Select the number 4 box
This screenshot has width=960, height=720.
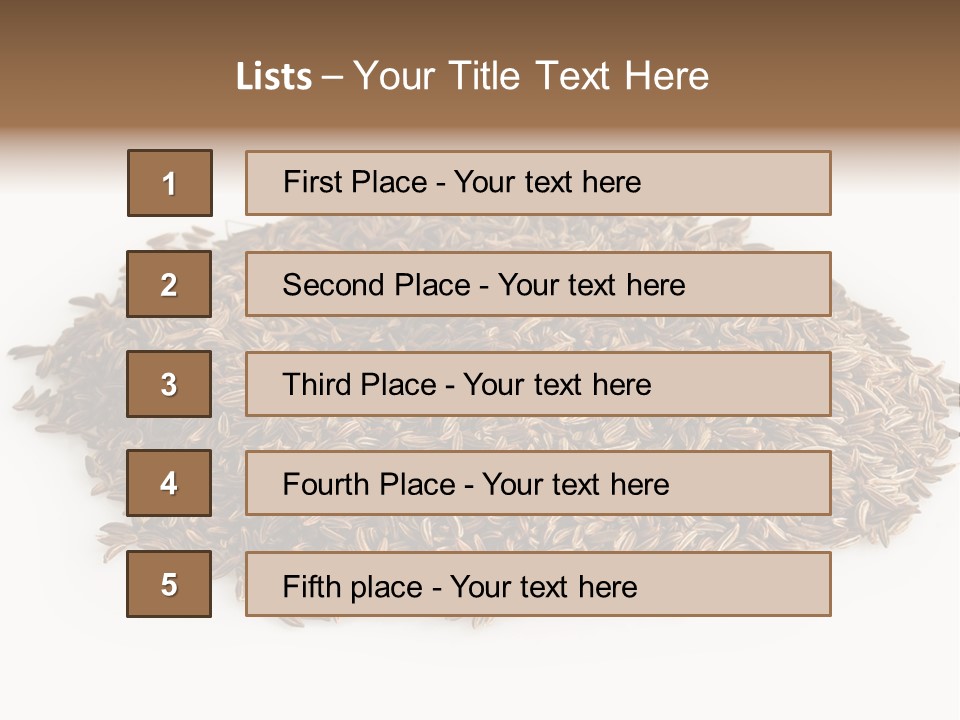point(169,484)
